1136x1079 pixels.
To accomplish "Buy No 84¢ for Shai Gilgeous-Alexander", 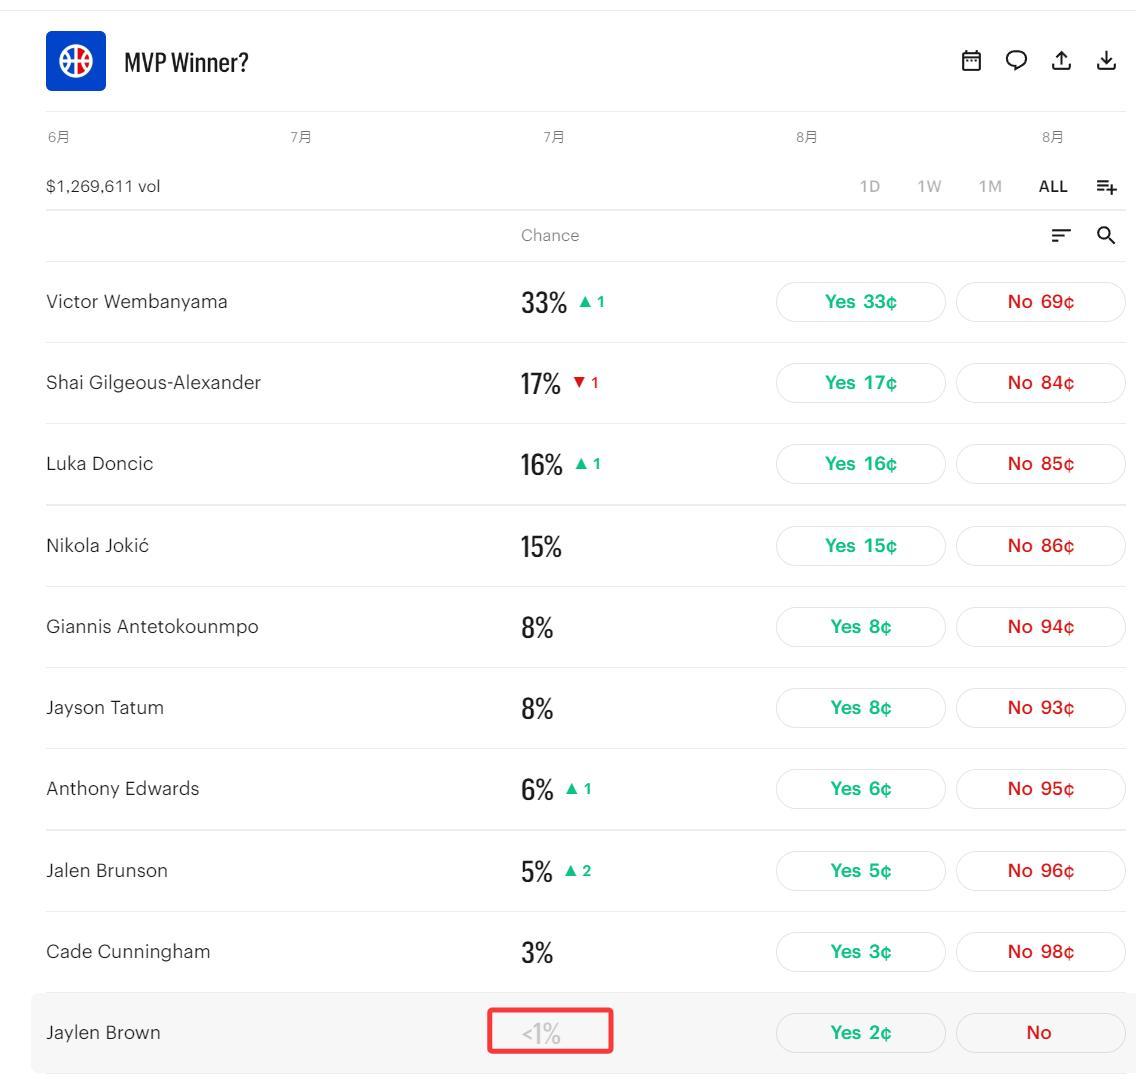I will tap(1040, 383).
